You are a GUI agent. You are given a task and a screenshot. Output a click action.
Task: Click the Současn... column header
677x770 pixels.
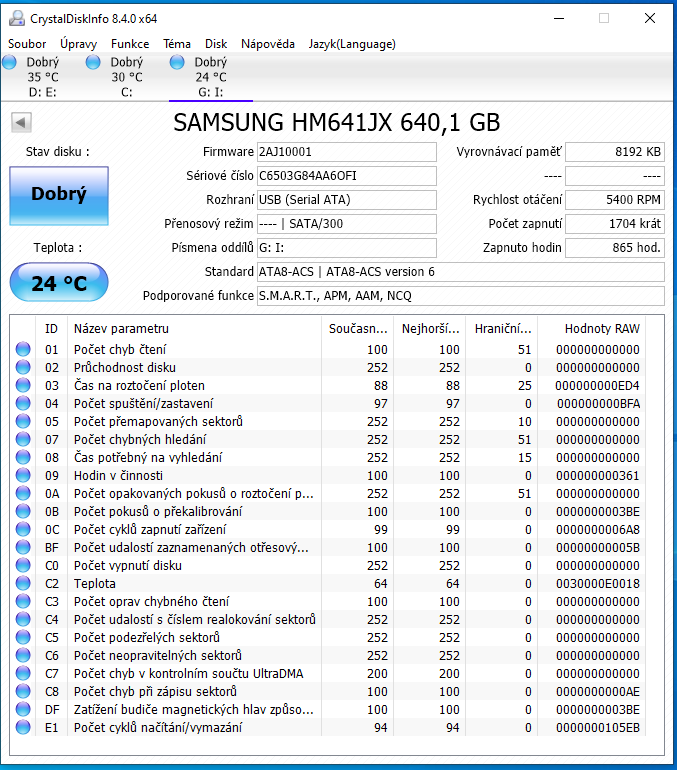[x=358, y=329]
